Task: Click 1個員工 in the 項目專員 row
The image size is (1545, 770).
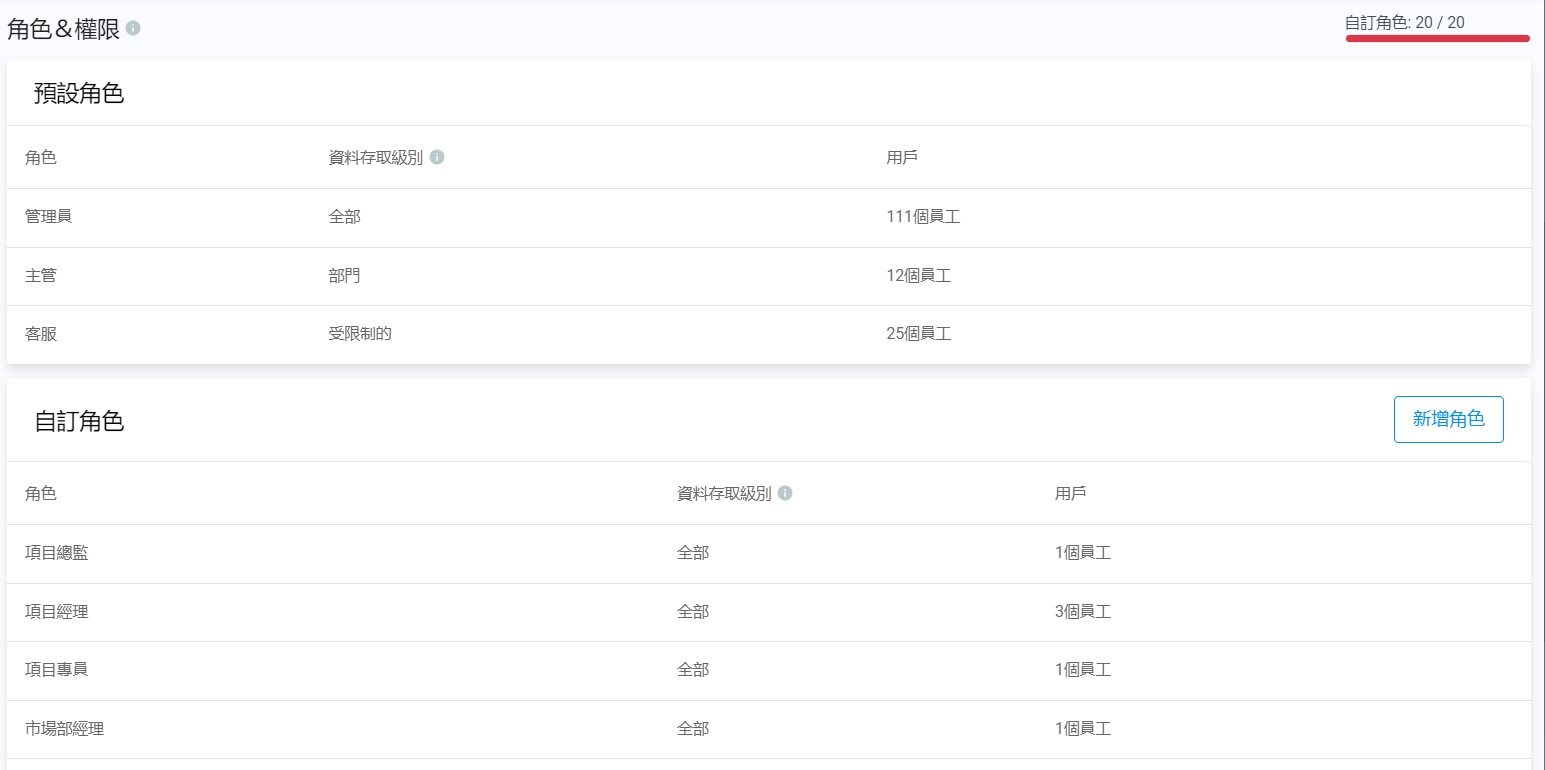Action: click(1083, 669)
